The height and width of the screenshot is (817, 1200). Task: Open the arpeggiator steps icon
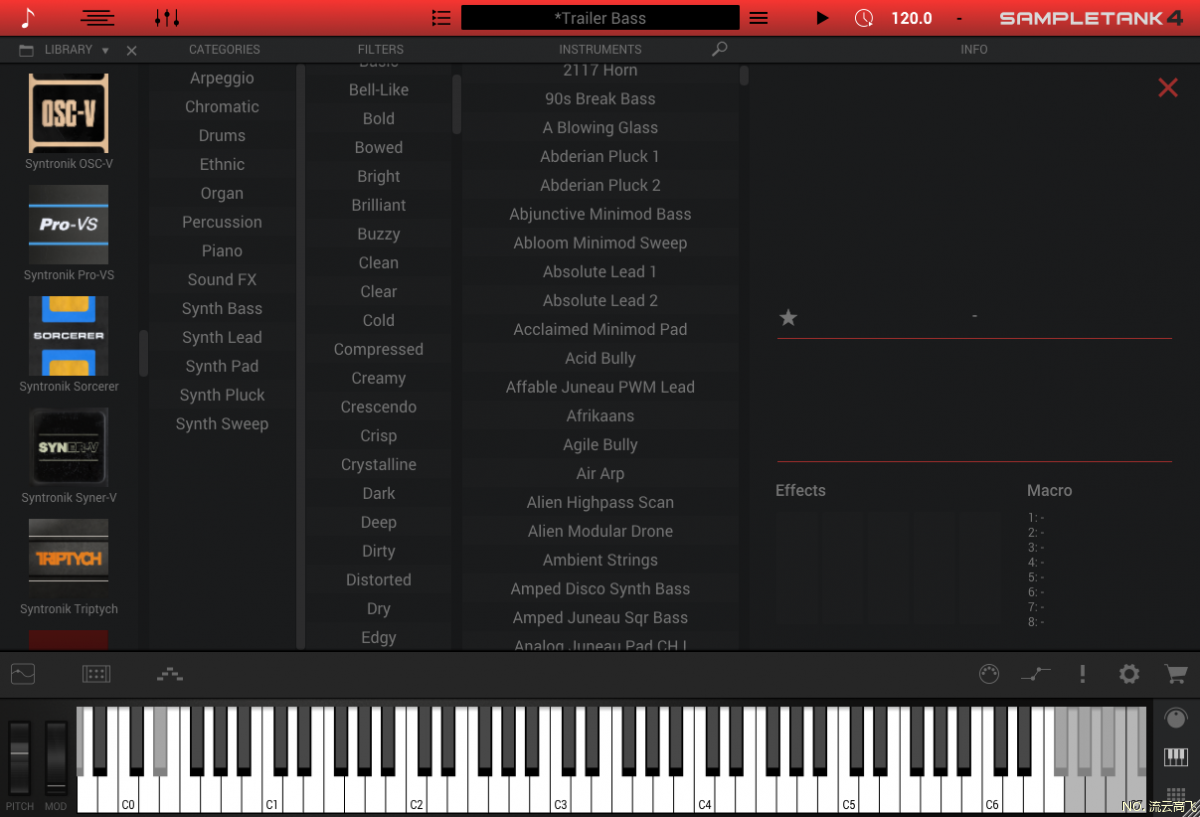pos(170,674)
